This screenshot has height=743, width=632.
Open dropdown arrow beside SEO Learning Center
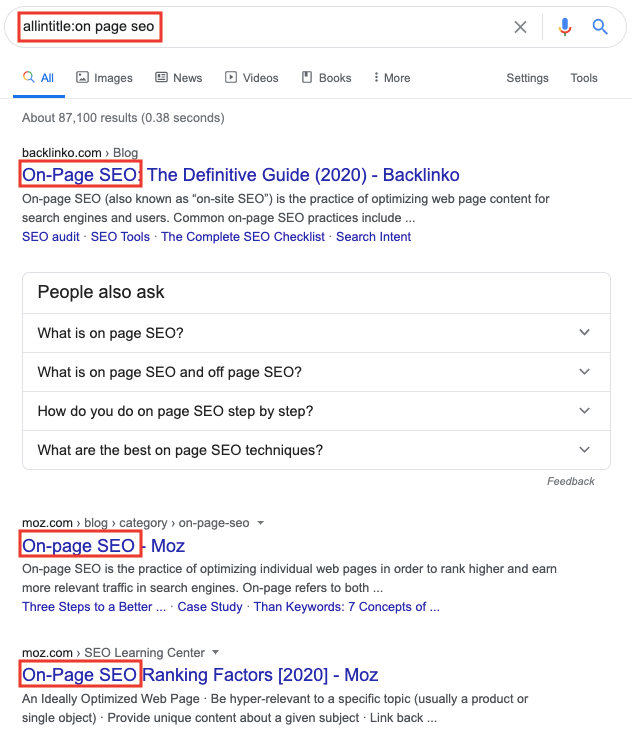[x=215, y=652]
